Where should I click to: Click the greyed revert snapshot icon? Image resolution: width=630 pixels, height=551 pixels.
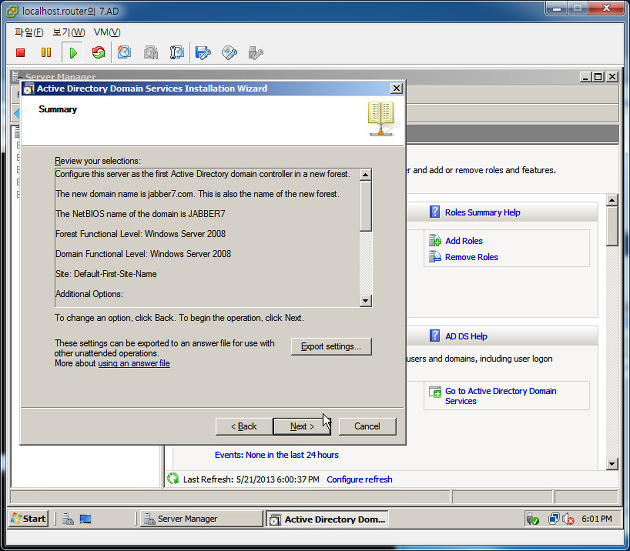tap(151, 53)
